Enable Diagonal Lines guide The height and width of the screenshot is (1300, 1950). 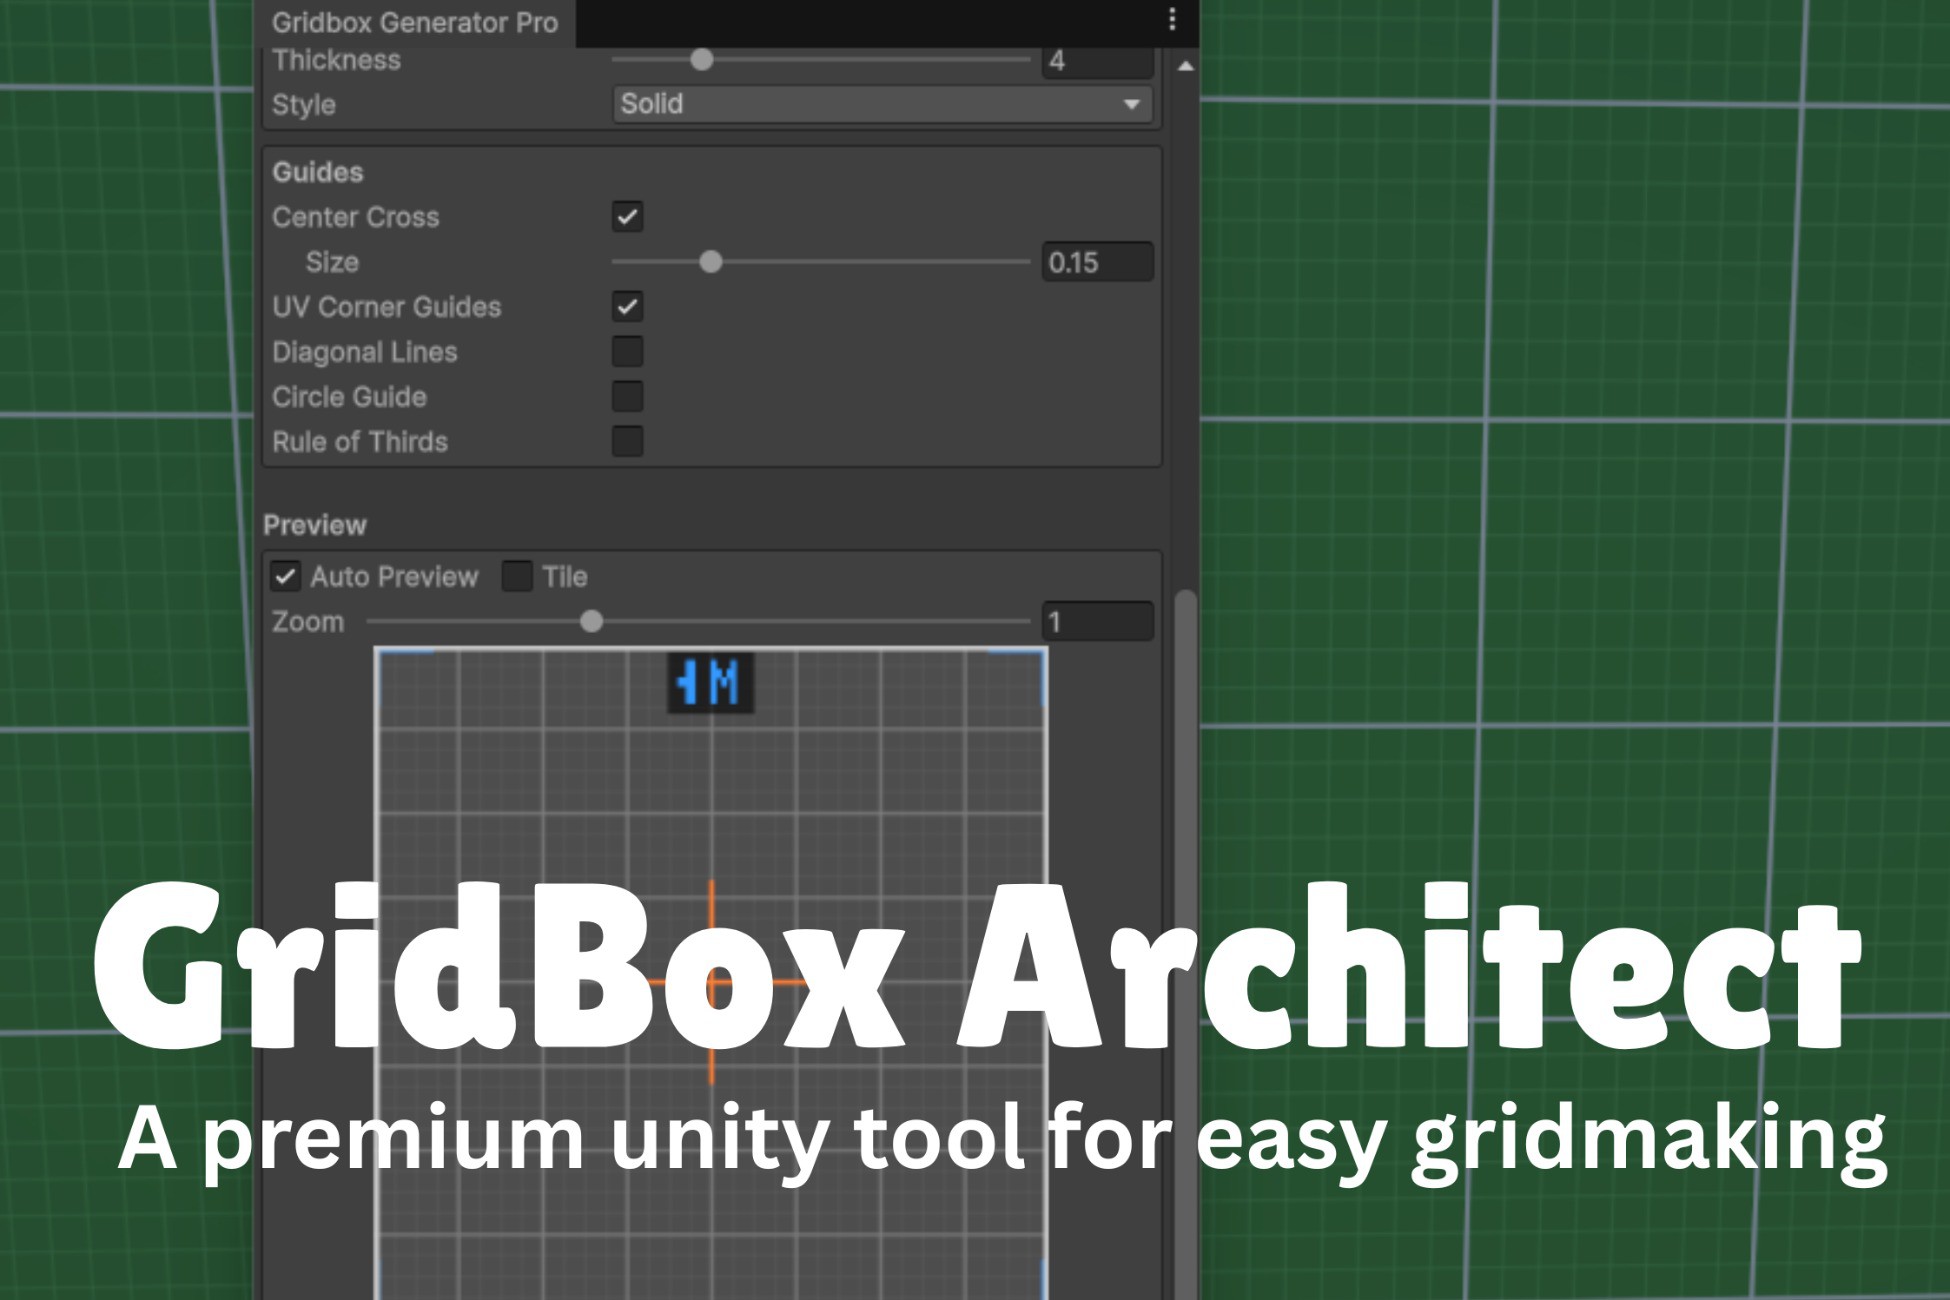(x=627, y=352)
